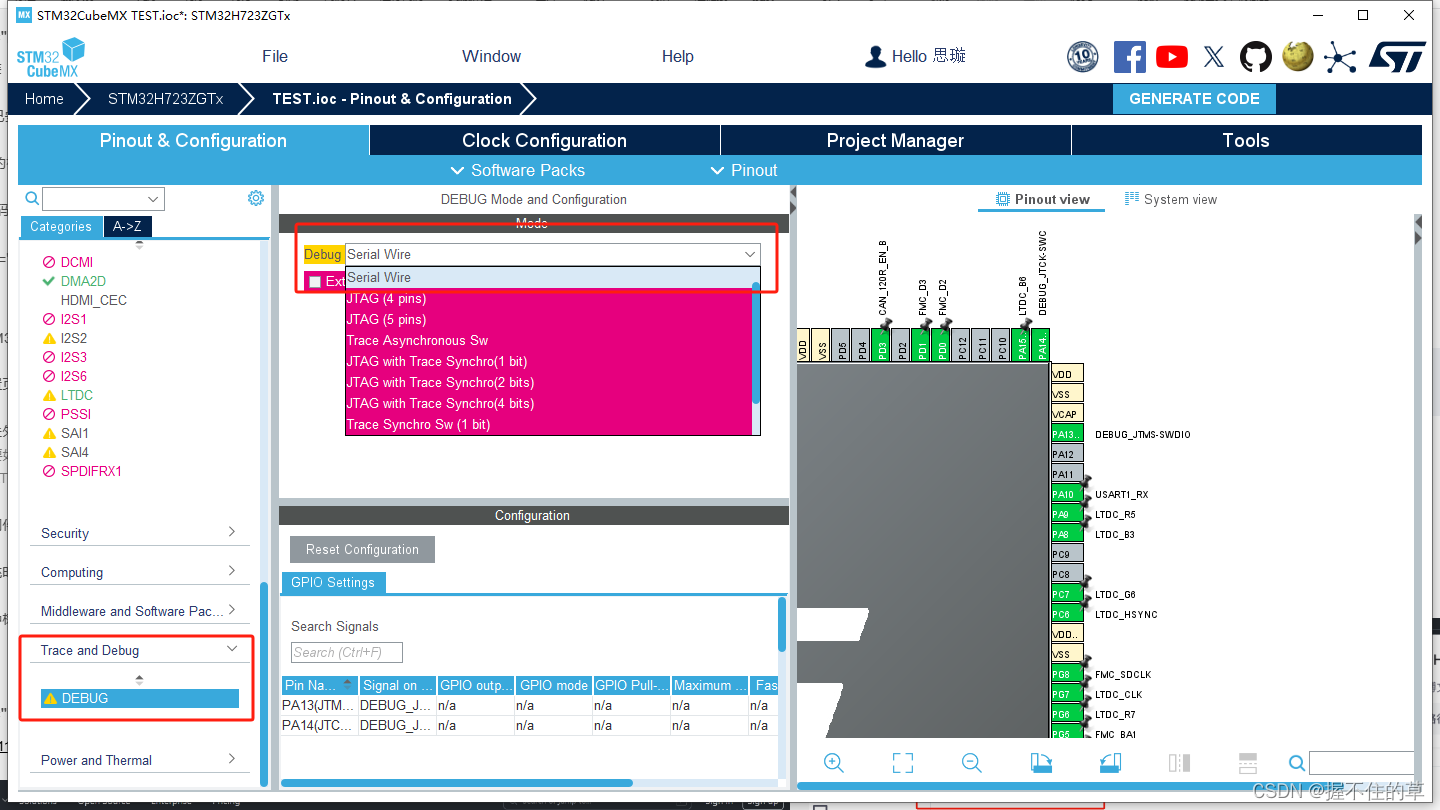Viewport: 1440px width, 810px height.
Task: Click the pinout search field
Action: click(x=1361, y=764)
